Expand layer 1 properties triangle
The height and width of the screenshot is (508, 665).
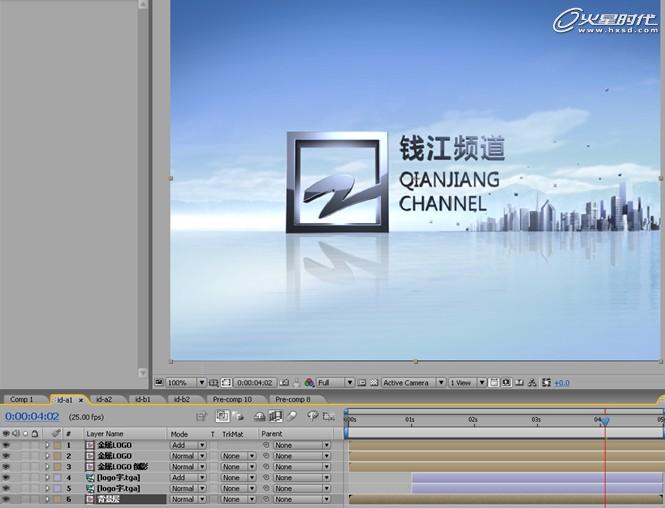[47, 445]
